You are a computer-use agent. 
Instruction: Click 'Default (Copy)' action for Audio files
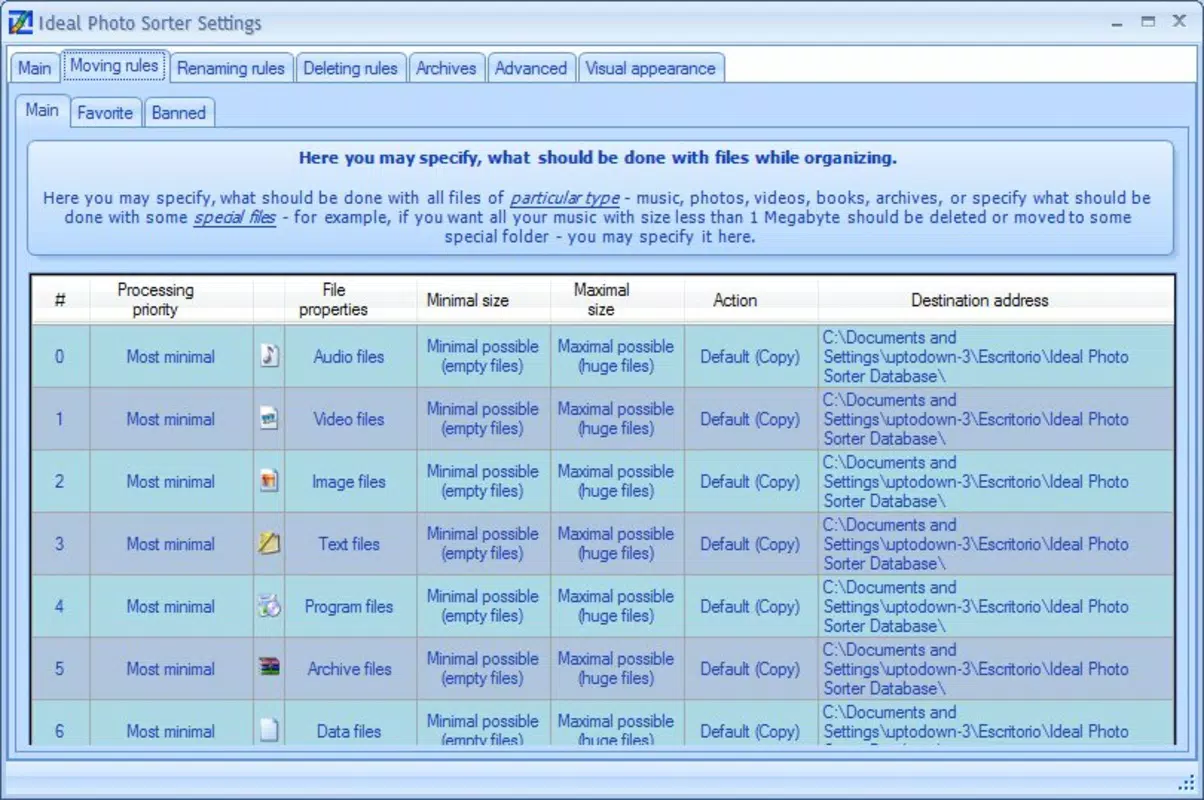point(751,356)
